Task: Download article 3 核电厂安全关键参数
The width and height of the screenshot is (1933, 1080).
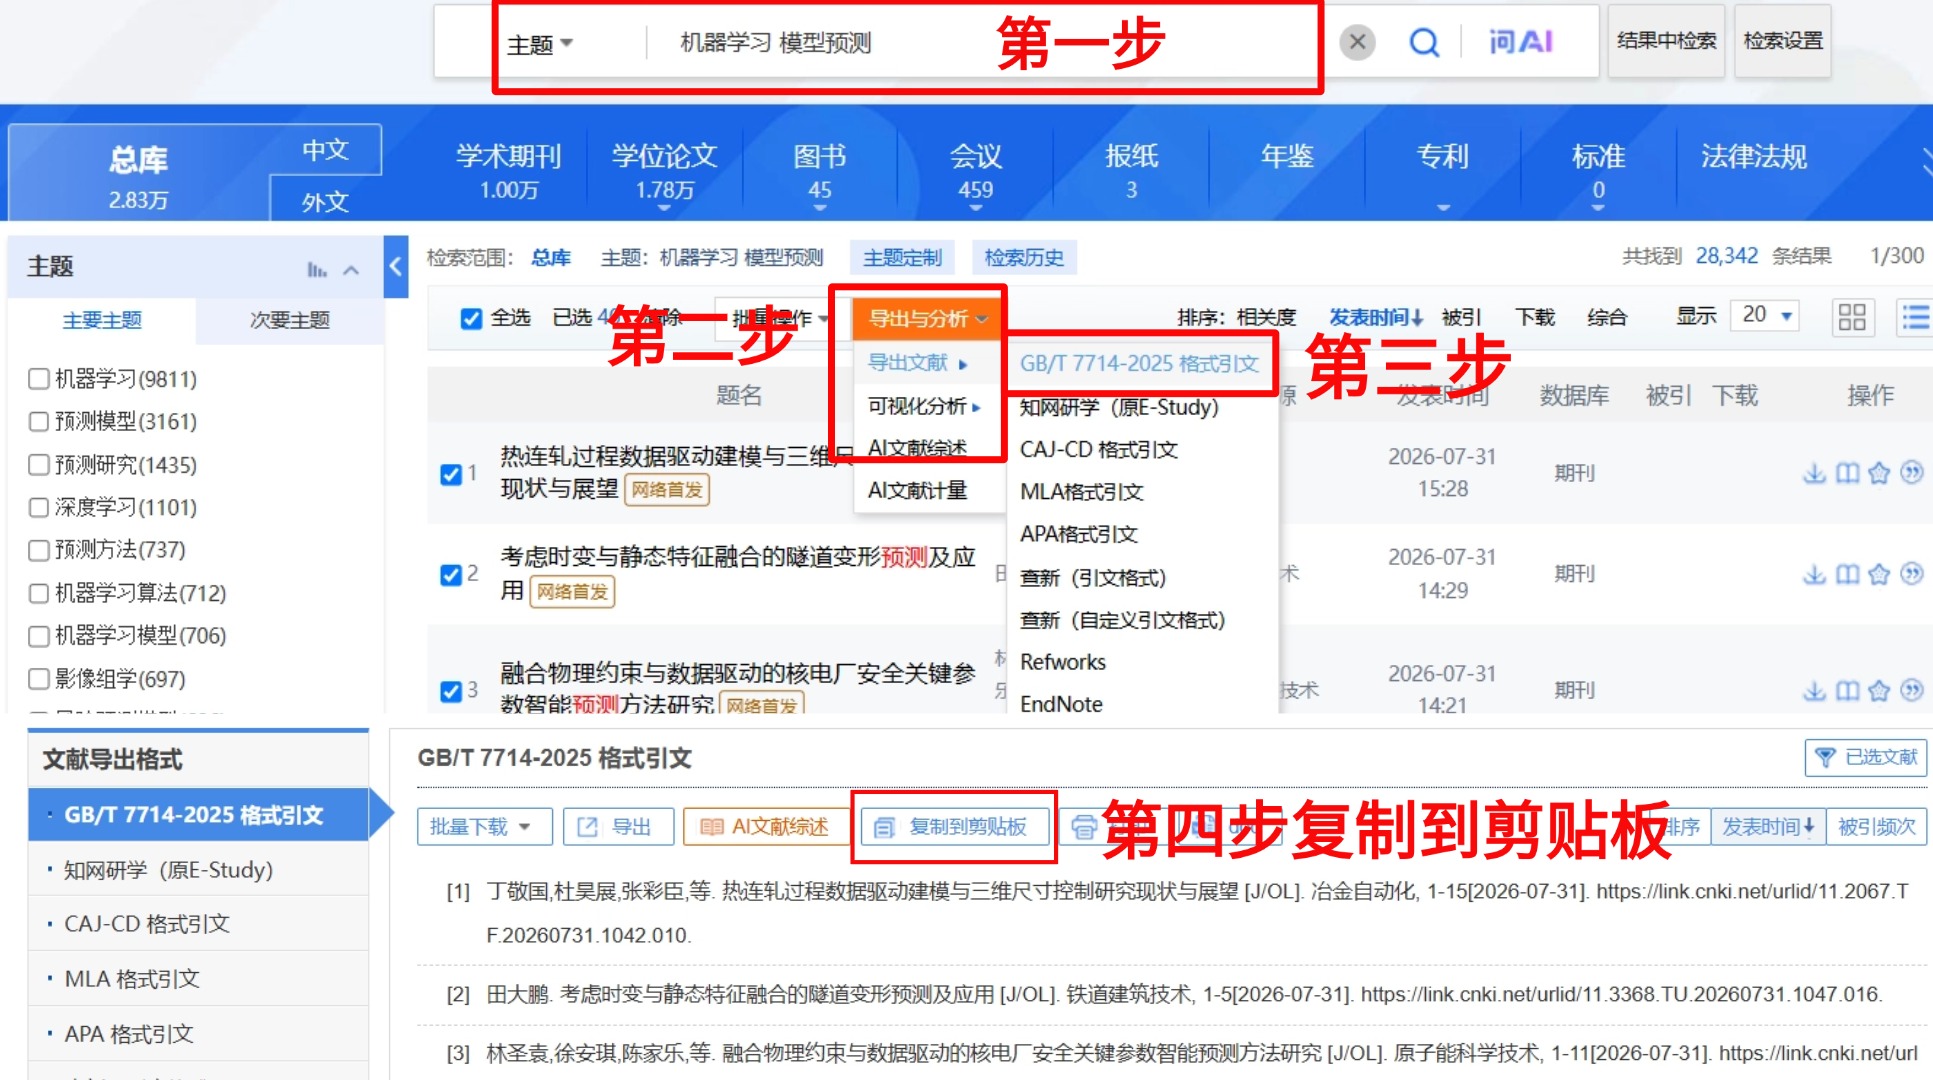Action: 1814,690
